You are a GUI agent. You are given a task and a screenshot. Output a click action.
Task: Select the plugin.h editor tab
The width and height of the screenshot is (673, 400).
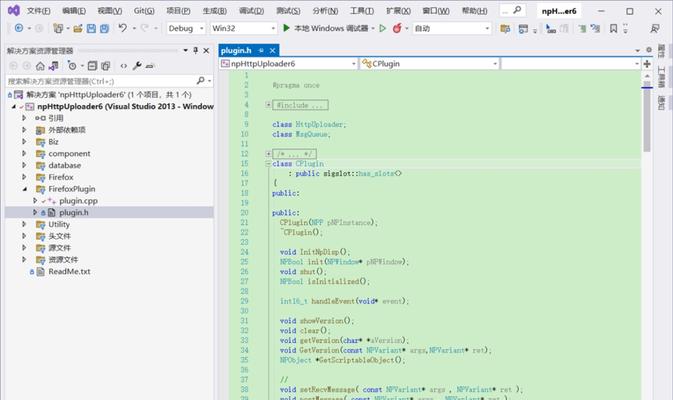coord(236,51)
